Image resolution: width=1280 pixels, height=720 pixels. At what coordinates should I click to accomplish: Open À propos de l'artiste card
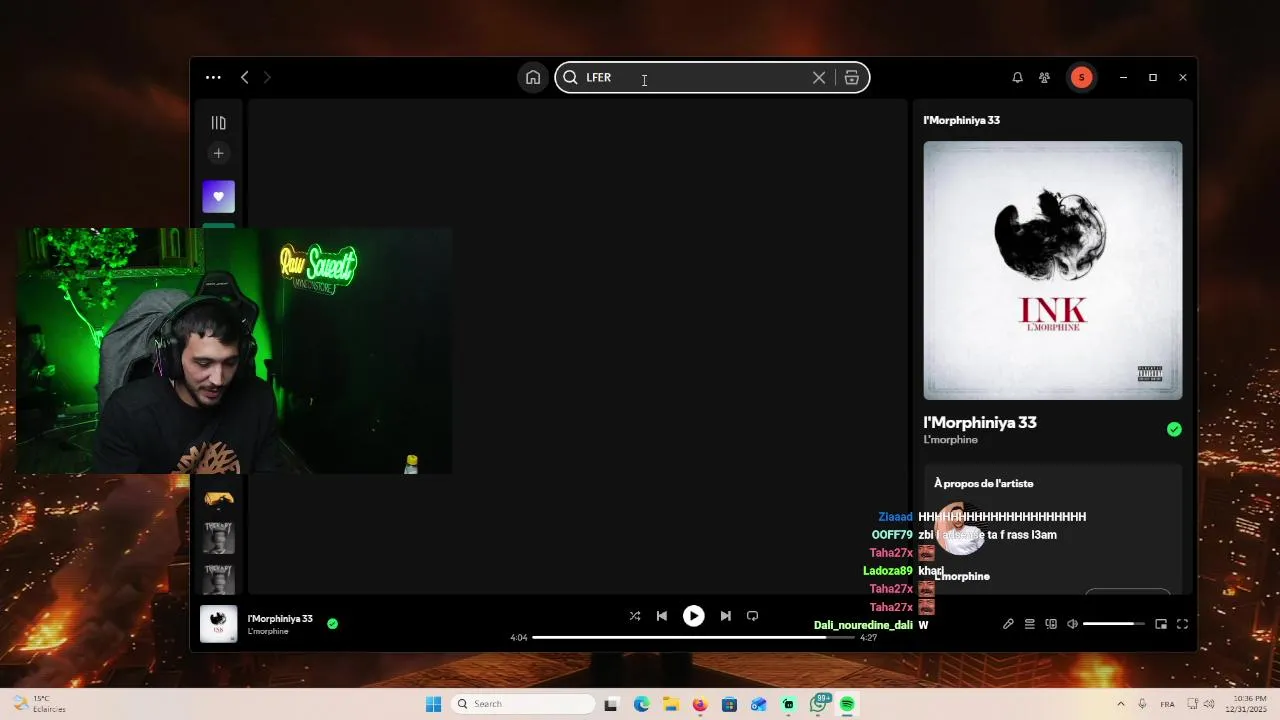coord(1053,529)
